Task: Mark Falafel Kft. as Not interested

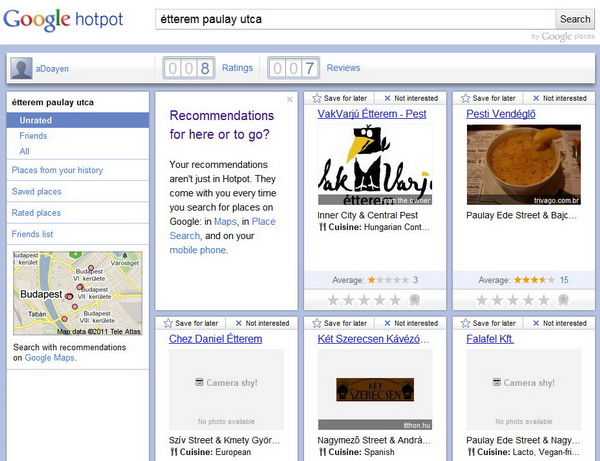Action: click(560, 323)
